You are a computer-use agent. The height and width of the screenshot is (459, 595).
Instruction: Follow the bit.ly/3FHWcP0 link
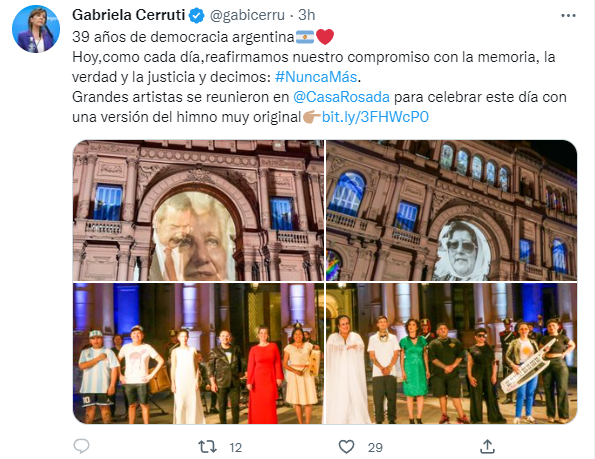click(375, 117)
